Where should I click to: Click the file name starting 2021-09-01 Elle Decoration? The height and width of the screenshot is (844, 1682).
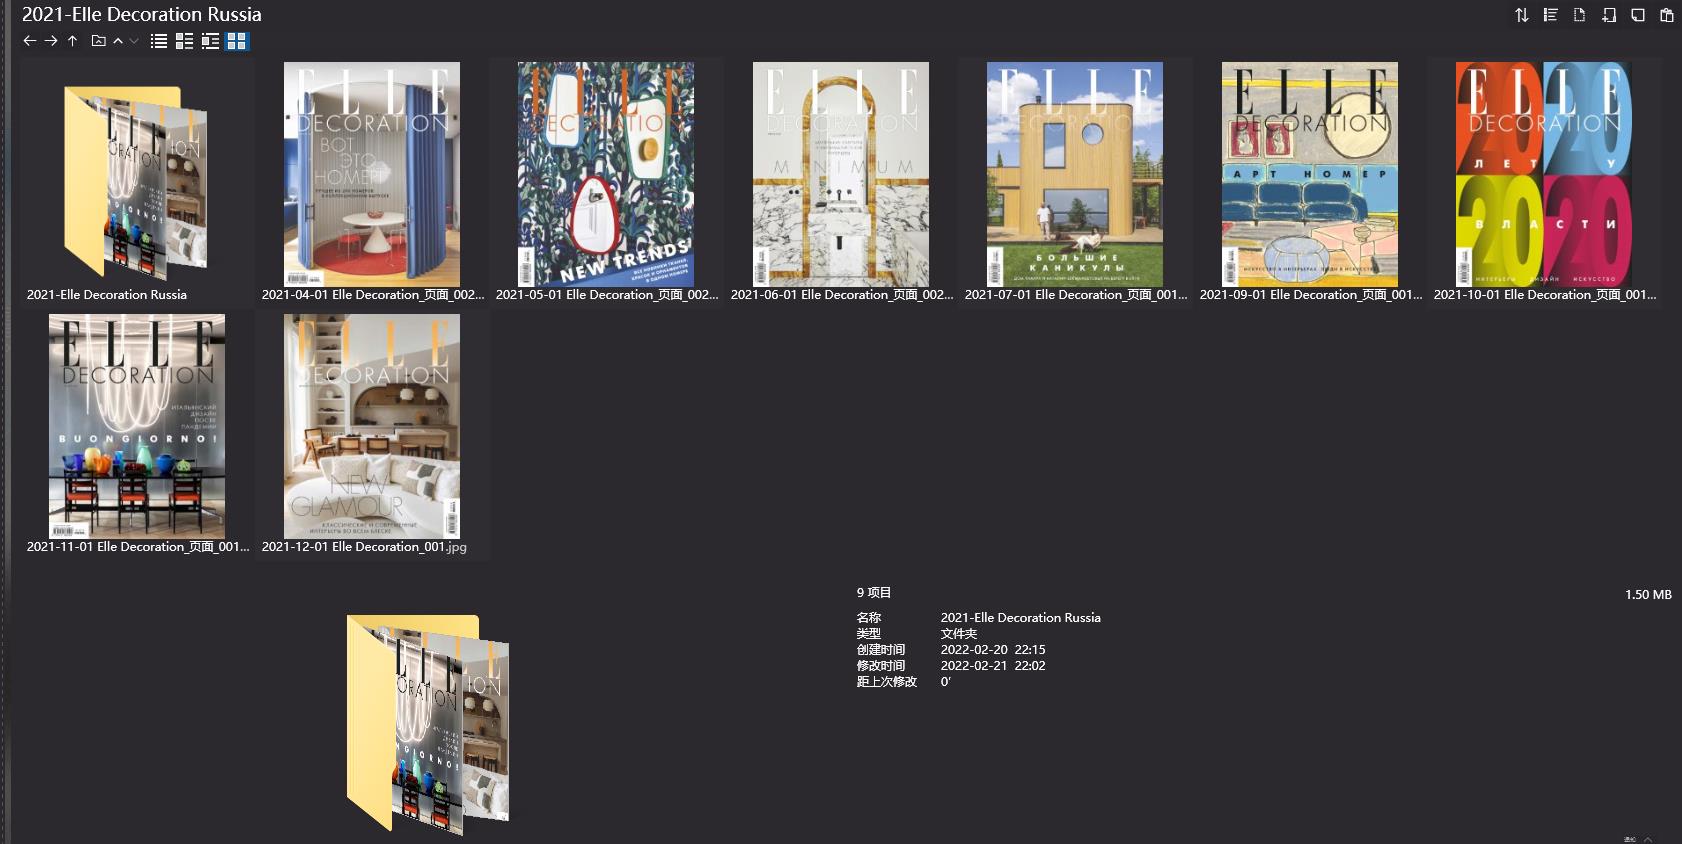[x=1311, y=295]
